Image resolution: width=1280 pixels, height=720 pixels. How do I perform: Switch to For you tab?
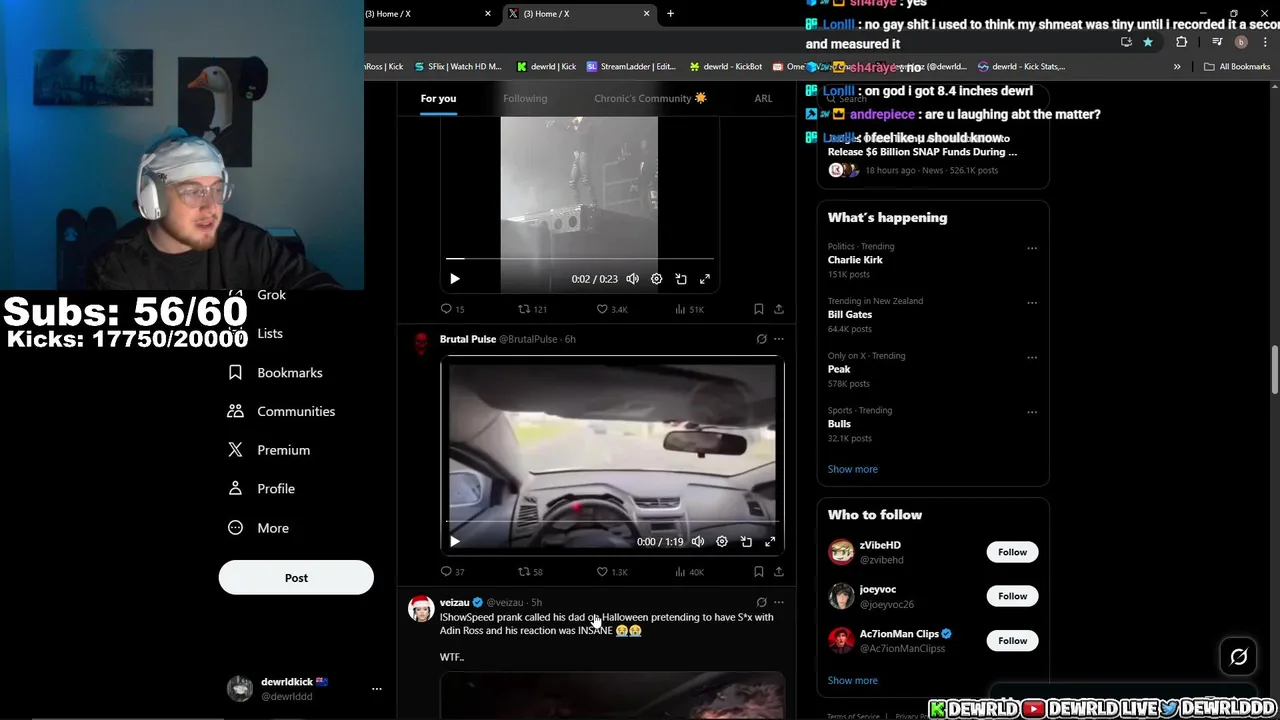click(438, 98)
